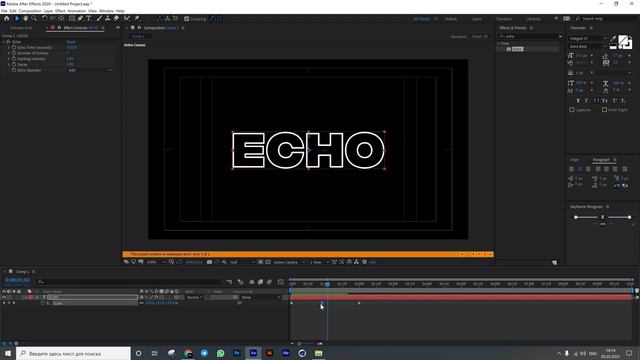Select the Horizontal Type tool
The image size is (640, 360).
coord(89,18)
